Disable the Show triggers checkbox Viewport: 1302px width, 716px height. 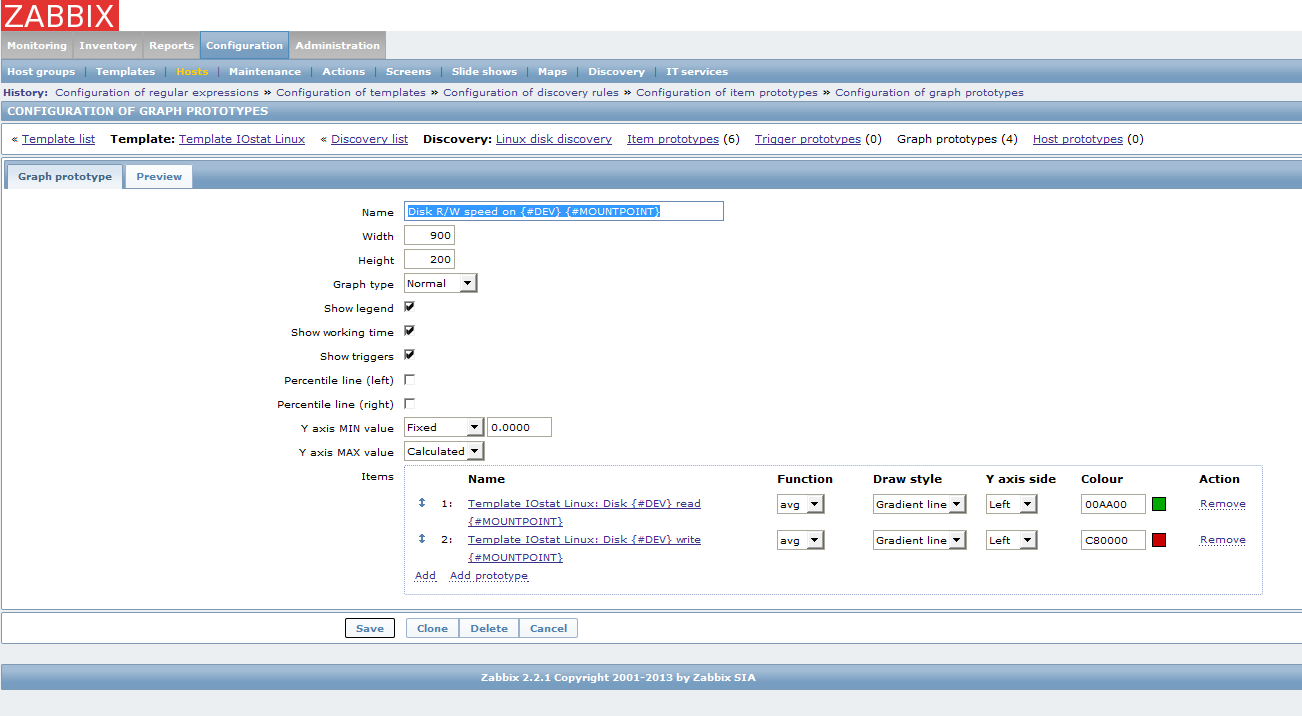409,355
